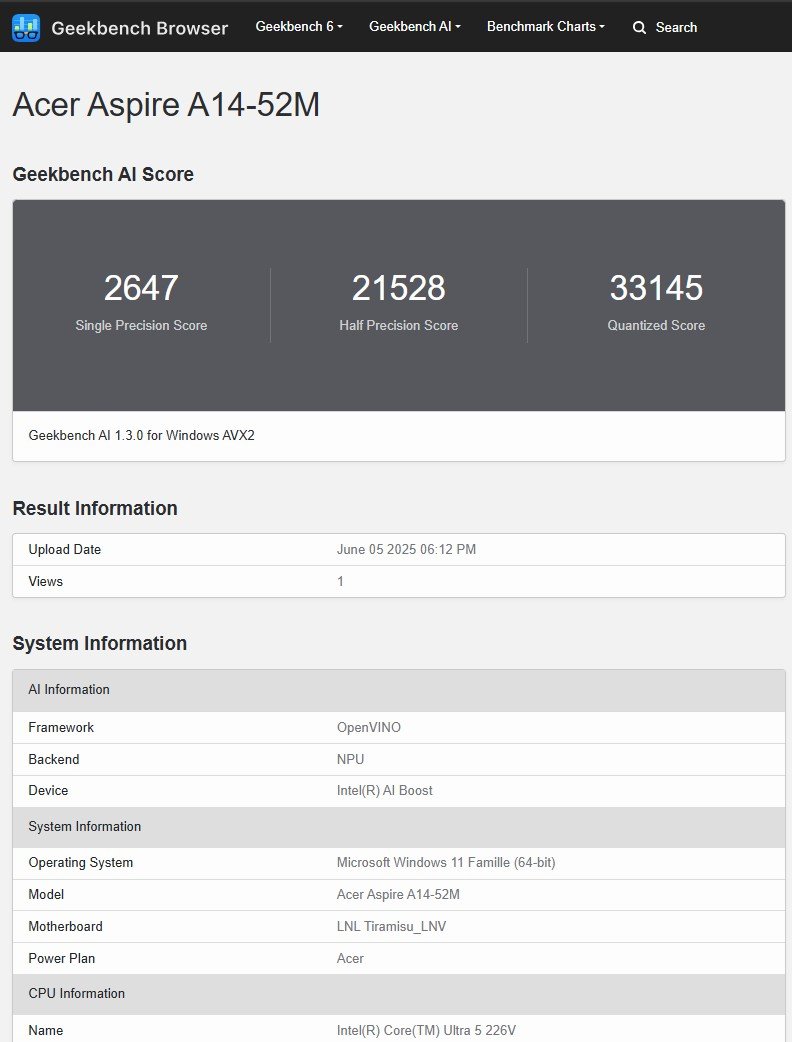Click the Device row label
792x1042 pixels.
[x=48, y=791]
